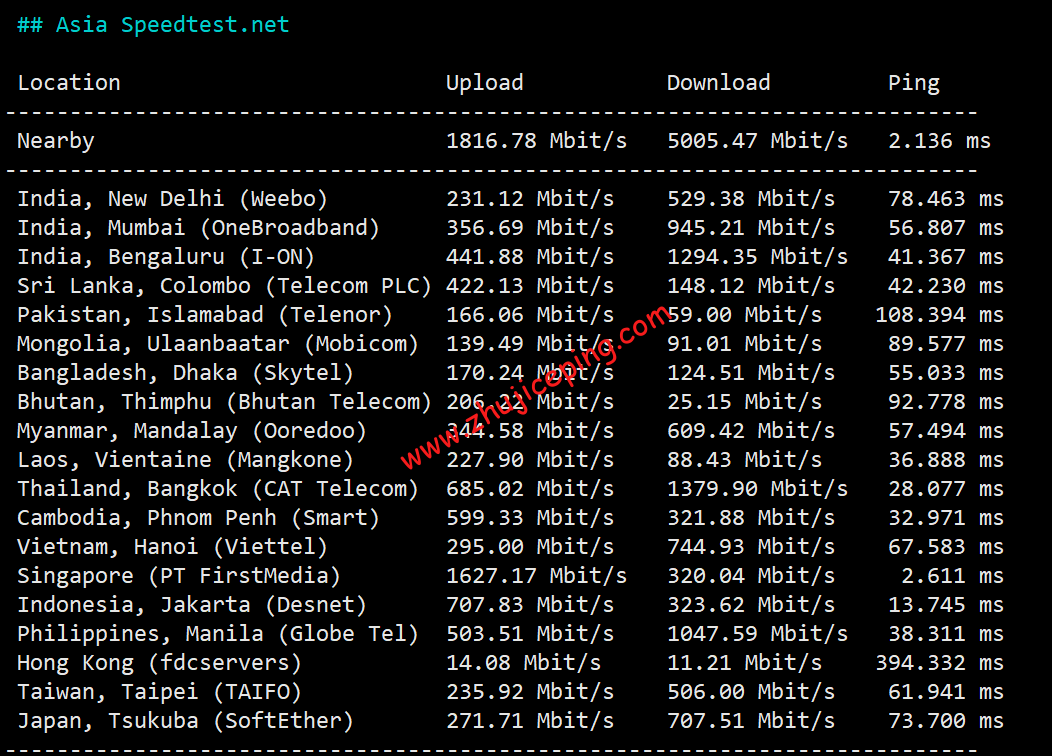Click 'Laos, Vientaine (Mangkone)' row text
This screenshot has width=1052, height=756.
(x=185, y=460)
